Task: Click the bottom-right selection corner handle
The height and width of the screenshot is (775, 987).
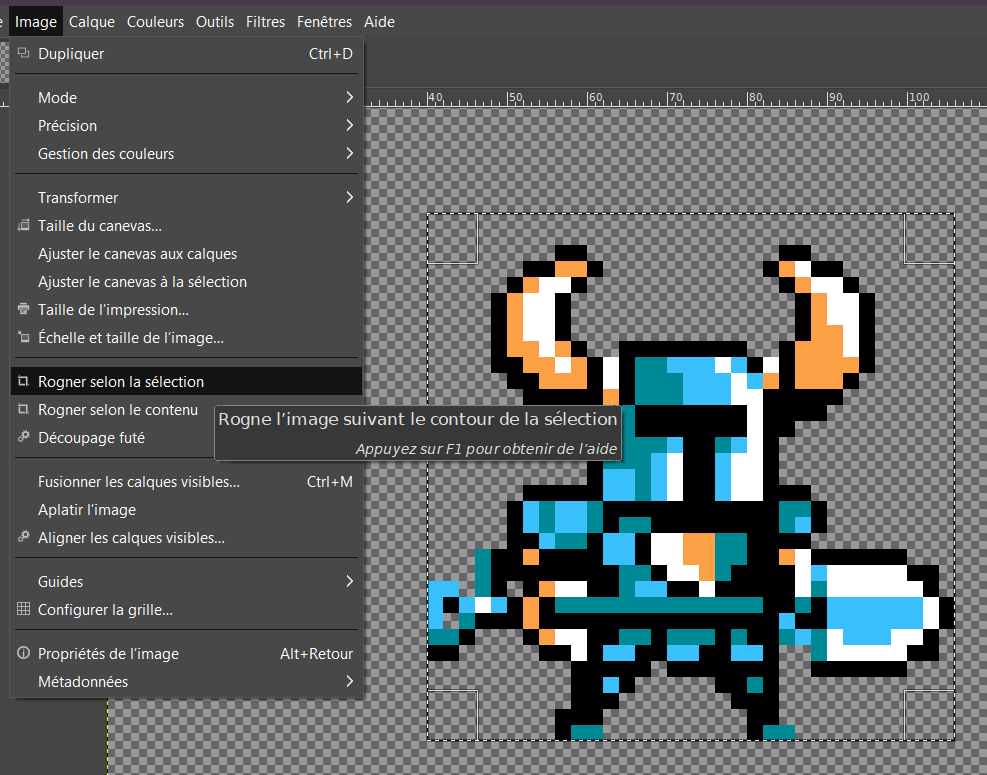Action: click(929, 715)
